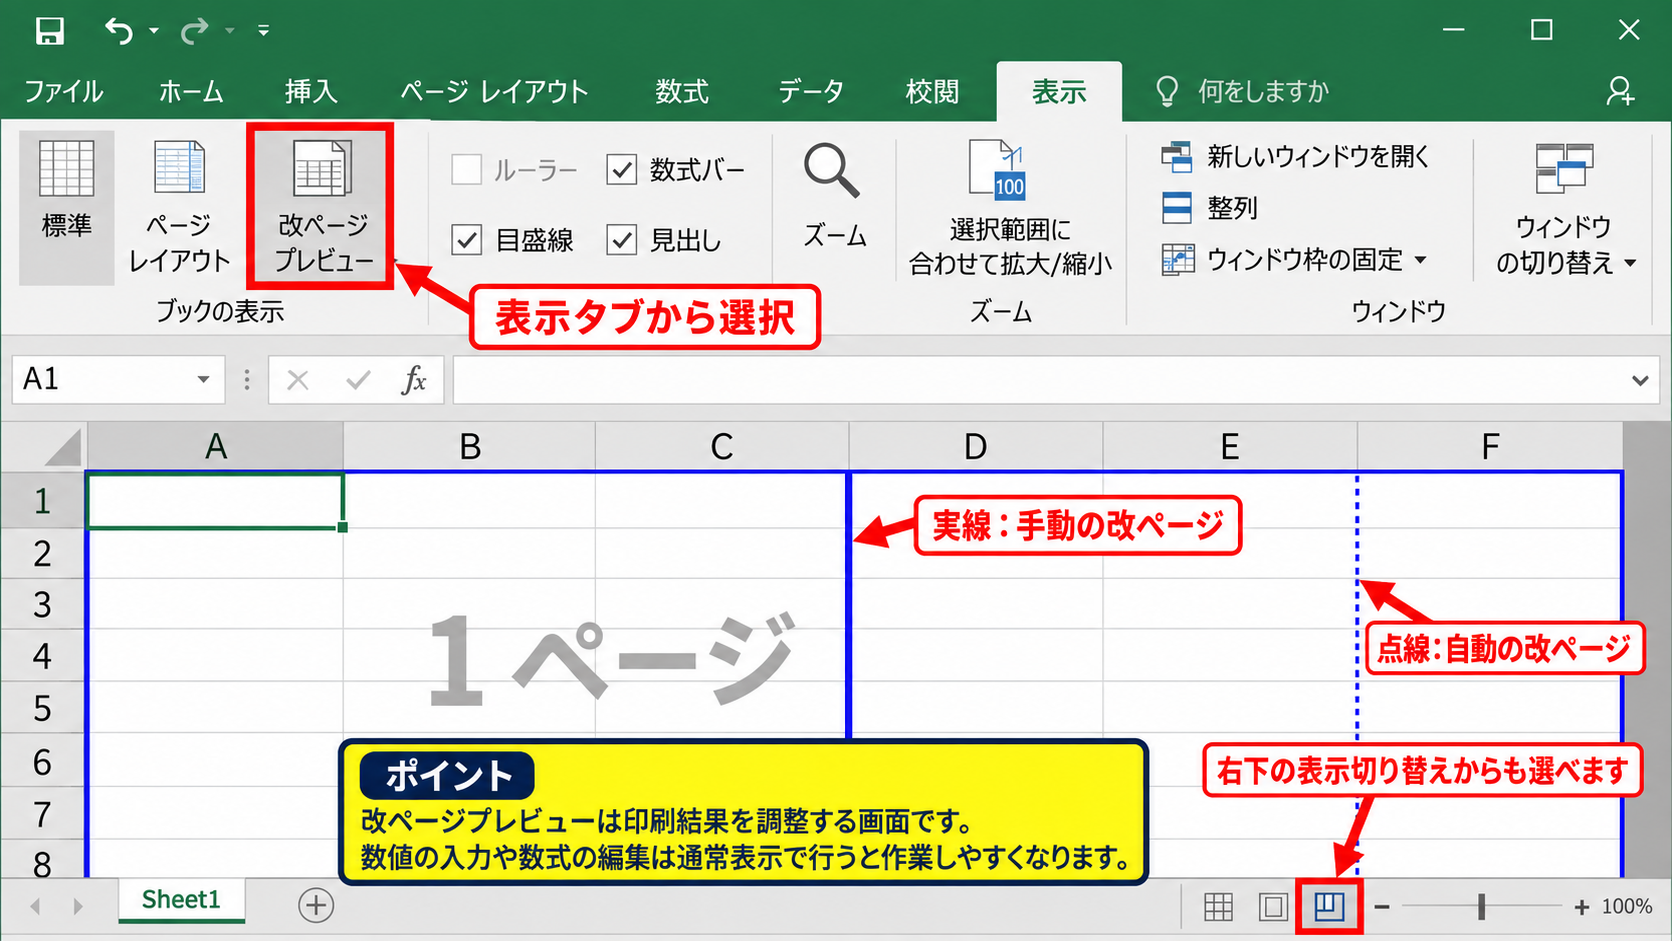Switch to the ホーム tab
The height and width of the screenshot is (941, 1672).
191,92
